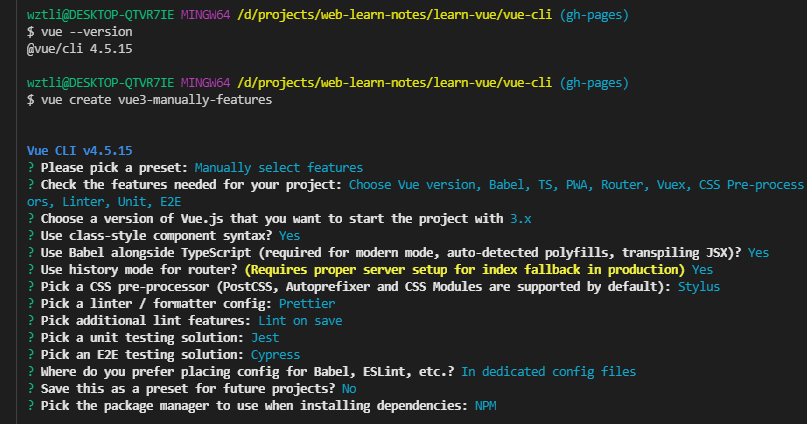Click 'In dedicated config files' answer
The width and height of the screenshot is (807, 424).
tap(549, 372)
